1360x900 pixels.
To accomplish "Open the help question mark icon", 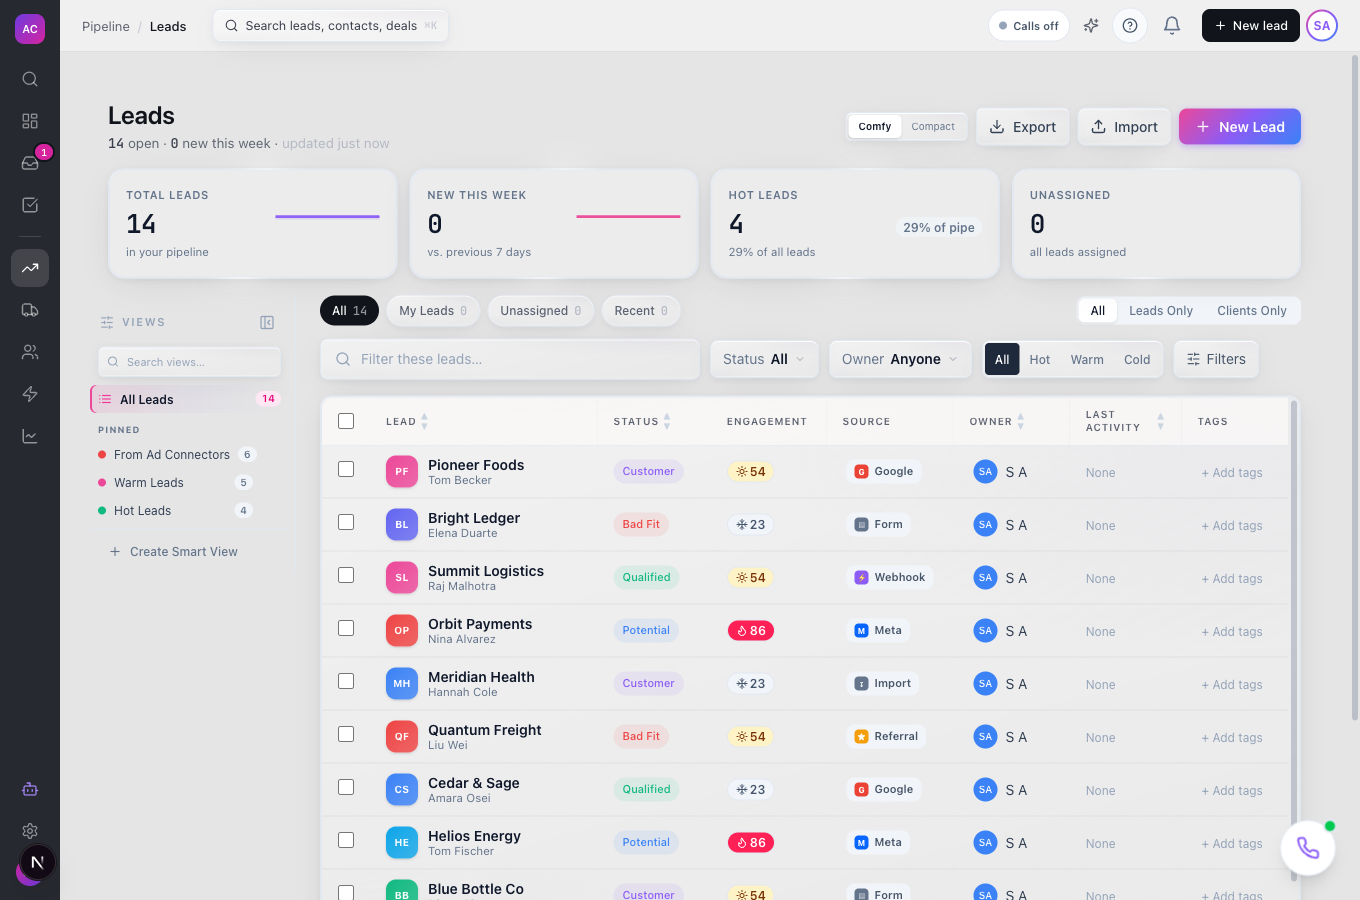I will [1130, 26].
